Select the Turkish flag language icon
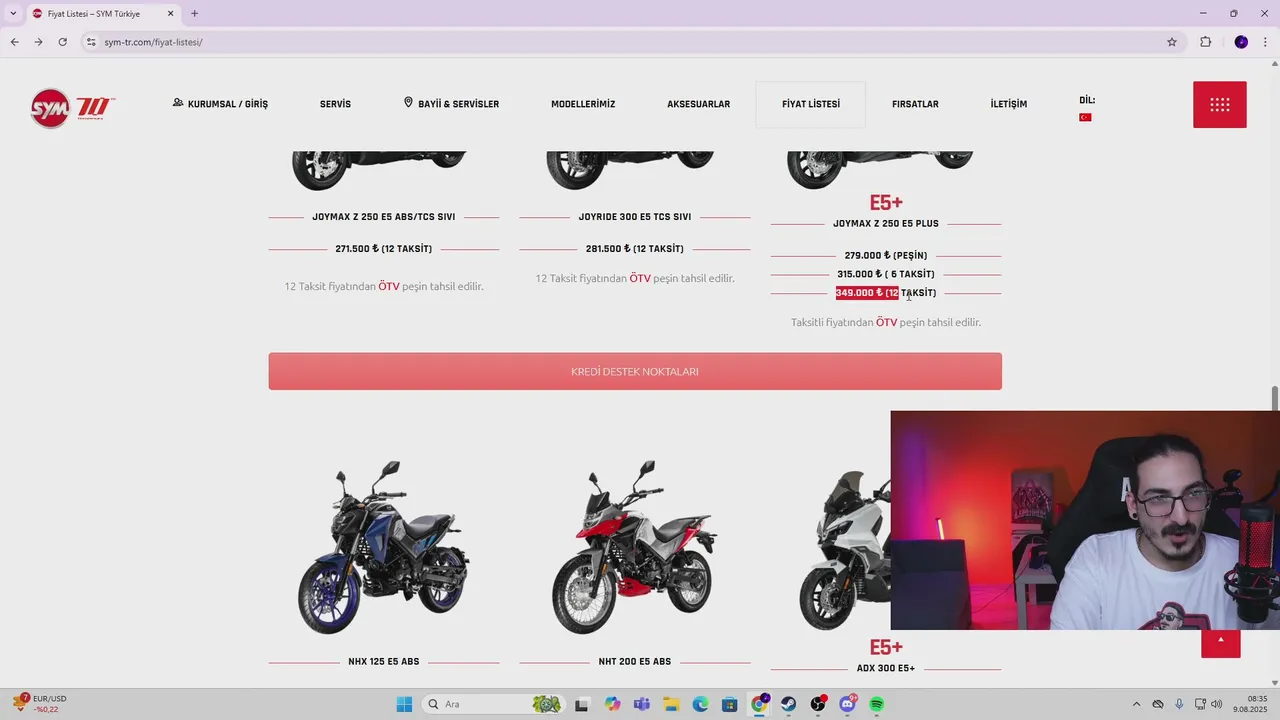Screen dimensions: 1280x720 pyautogui.click(x=1084, y=117)
